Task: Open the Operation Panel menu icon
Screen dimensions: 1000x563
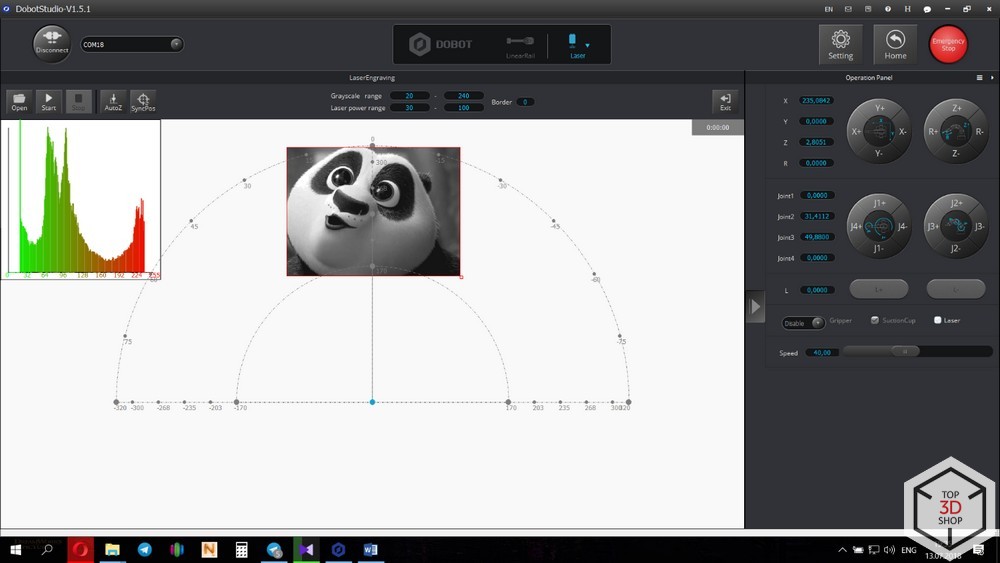Action: pos(980,78)
